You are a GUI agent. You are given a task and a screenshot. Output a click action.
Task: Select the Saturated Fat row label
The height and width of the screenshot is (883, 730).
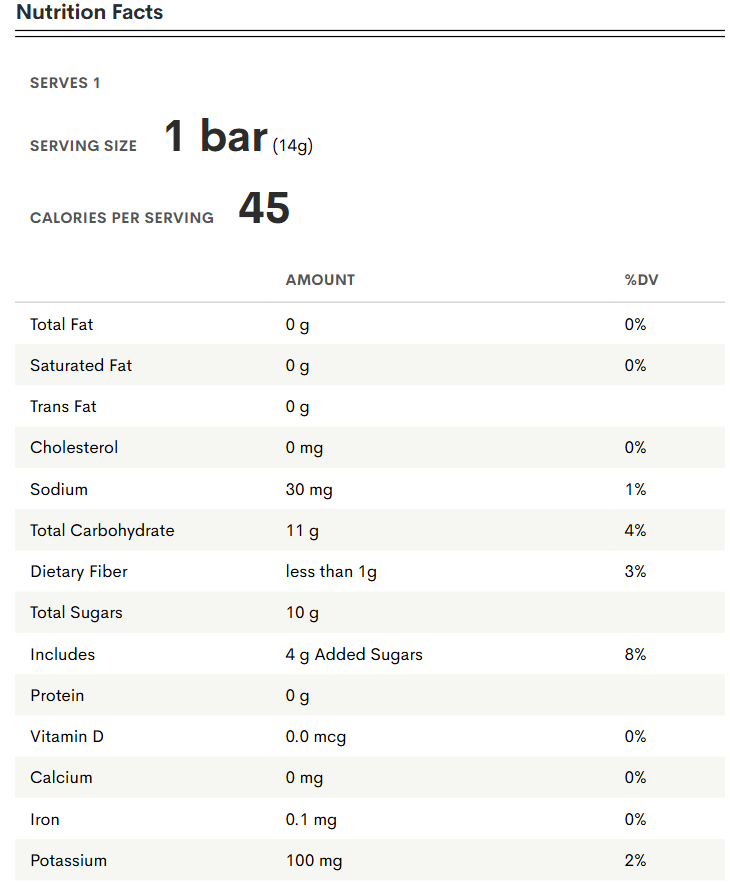pos(81,365)
